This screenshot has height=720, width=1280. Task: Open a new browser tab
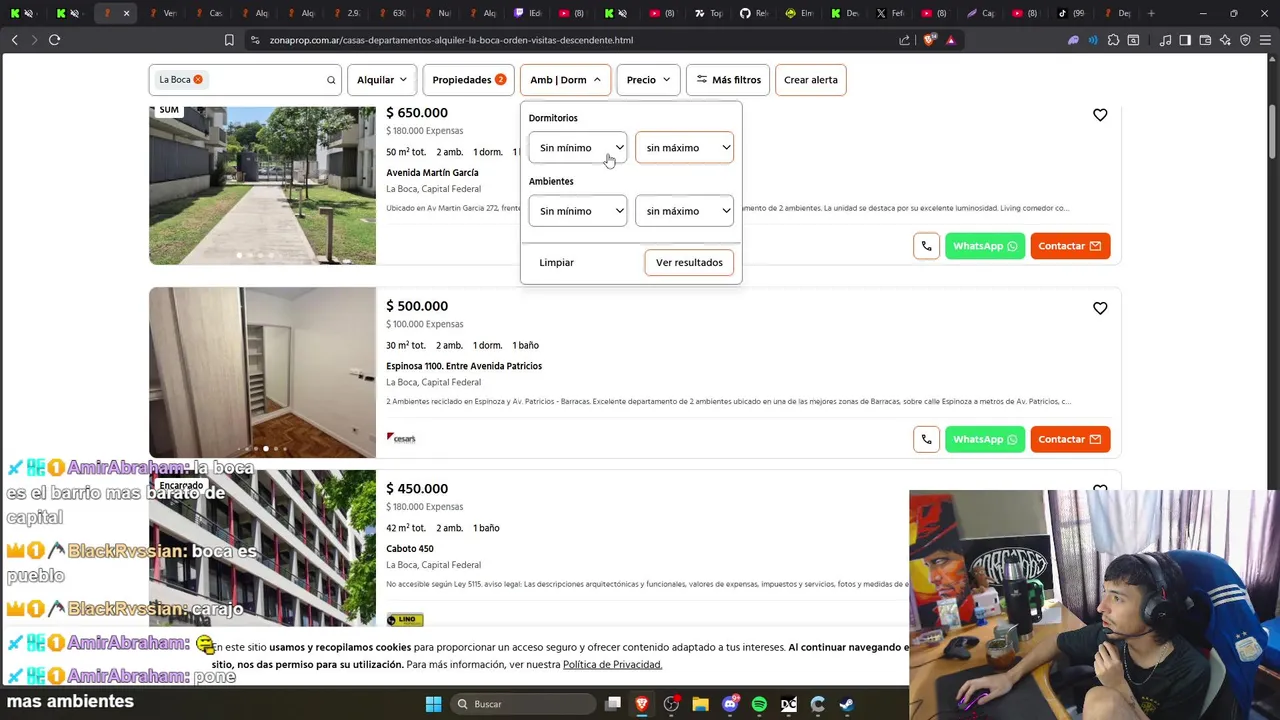coord(1151,13)
